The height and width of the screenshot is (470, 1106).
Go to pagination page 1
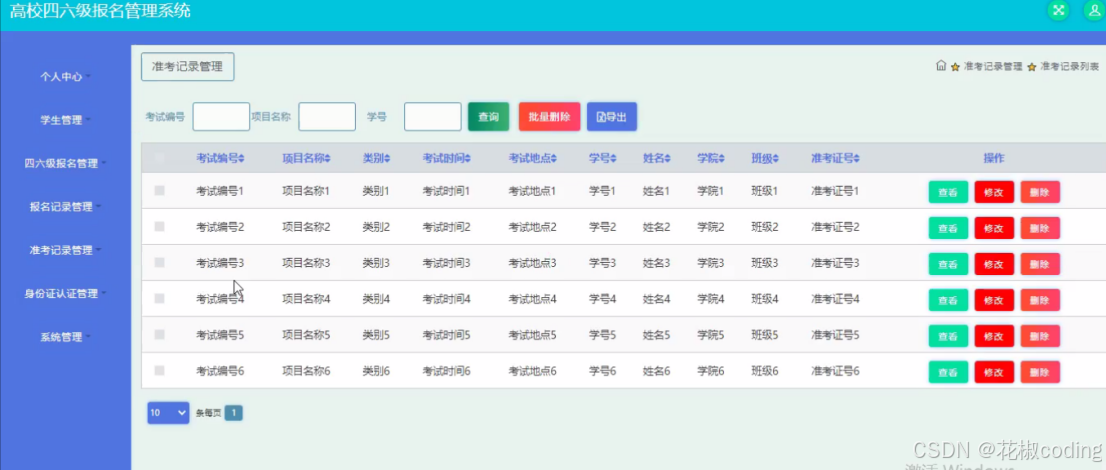[233, 413]
